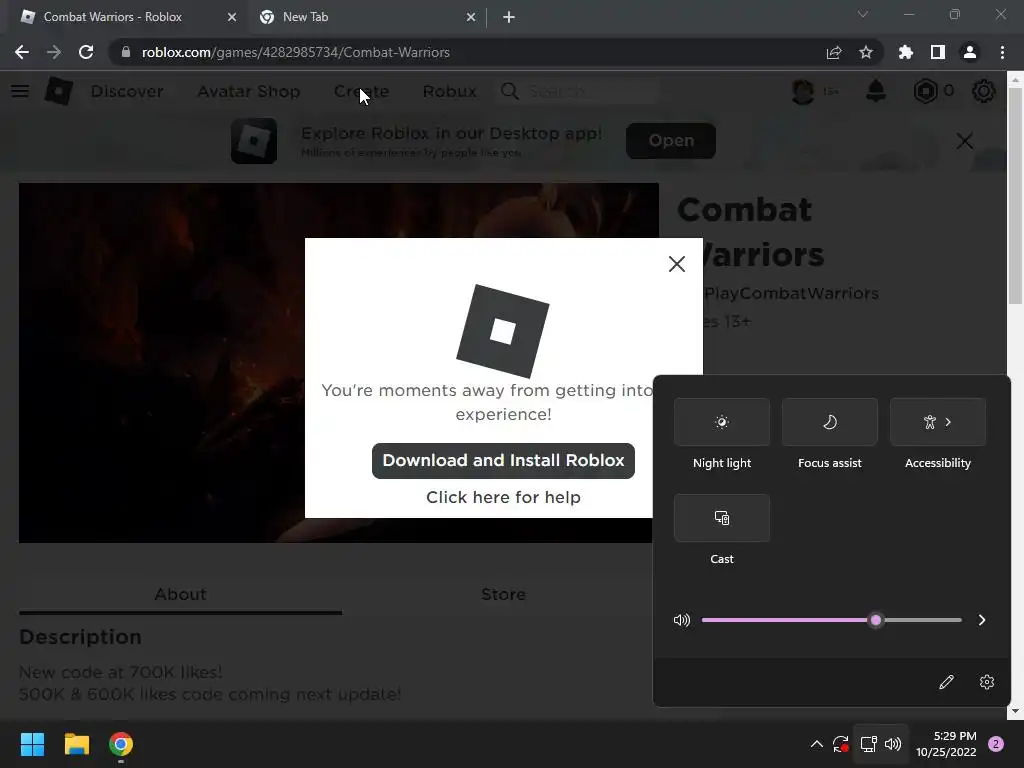The width and height of the screenshot is (1024, 768).
Task: Open the Robux balance icon
Action: (925, 91)
